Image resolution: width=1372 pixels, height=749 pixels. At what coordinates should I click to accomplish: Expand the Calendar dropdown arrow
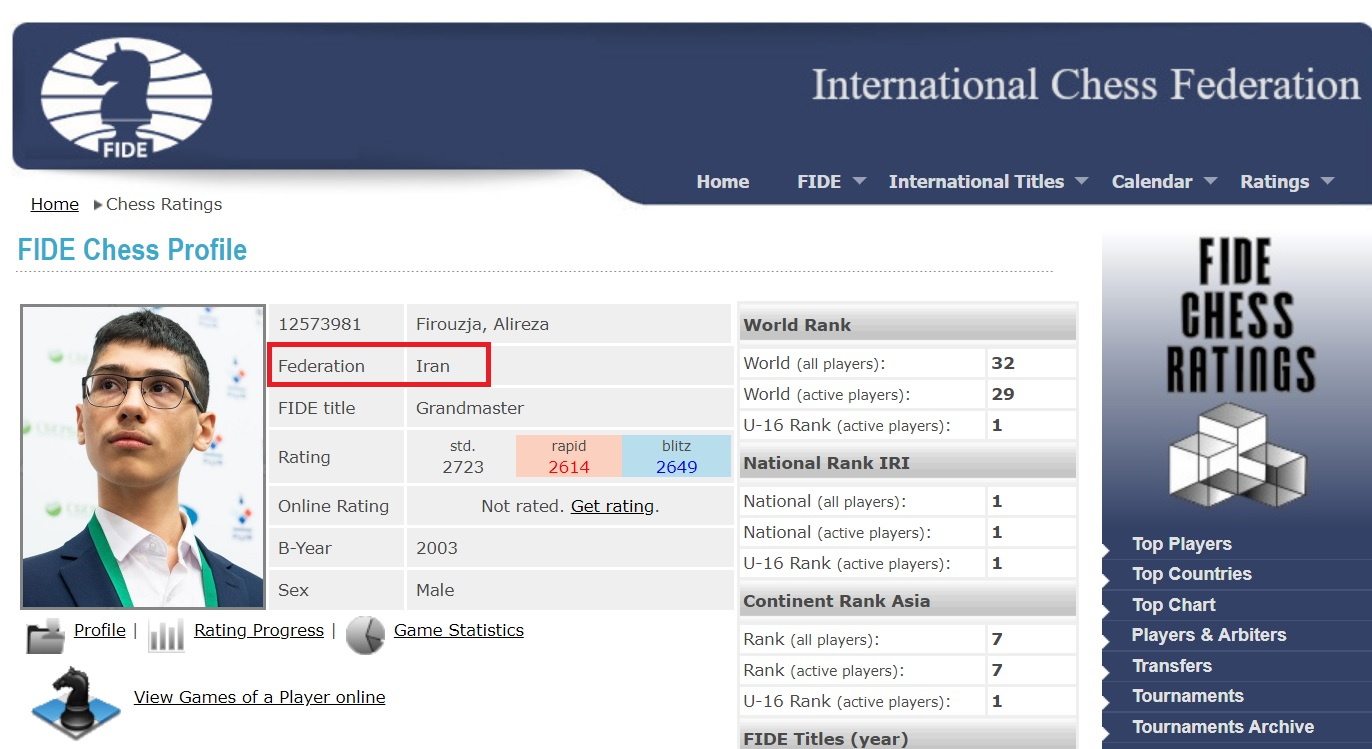point(1210,181)
